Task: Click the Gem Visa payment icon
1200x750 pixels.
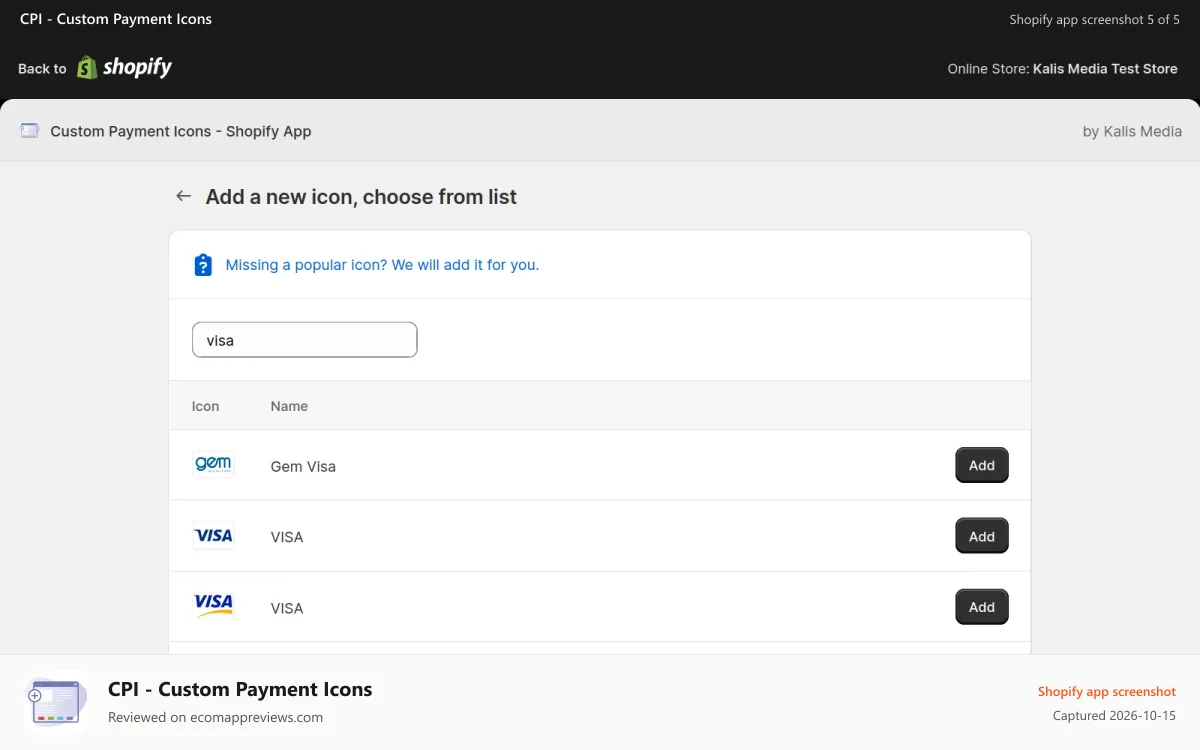Action: 213,464
